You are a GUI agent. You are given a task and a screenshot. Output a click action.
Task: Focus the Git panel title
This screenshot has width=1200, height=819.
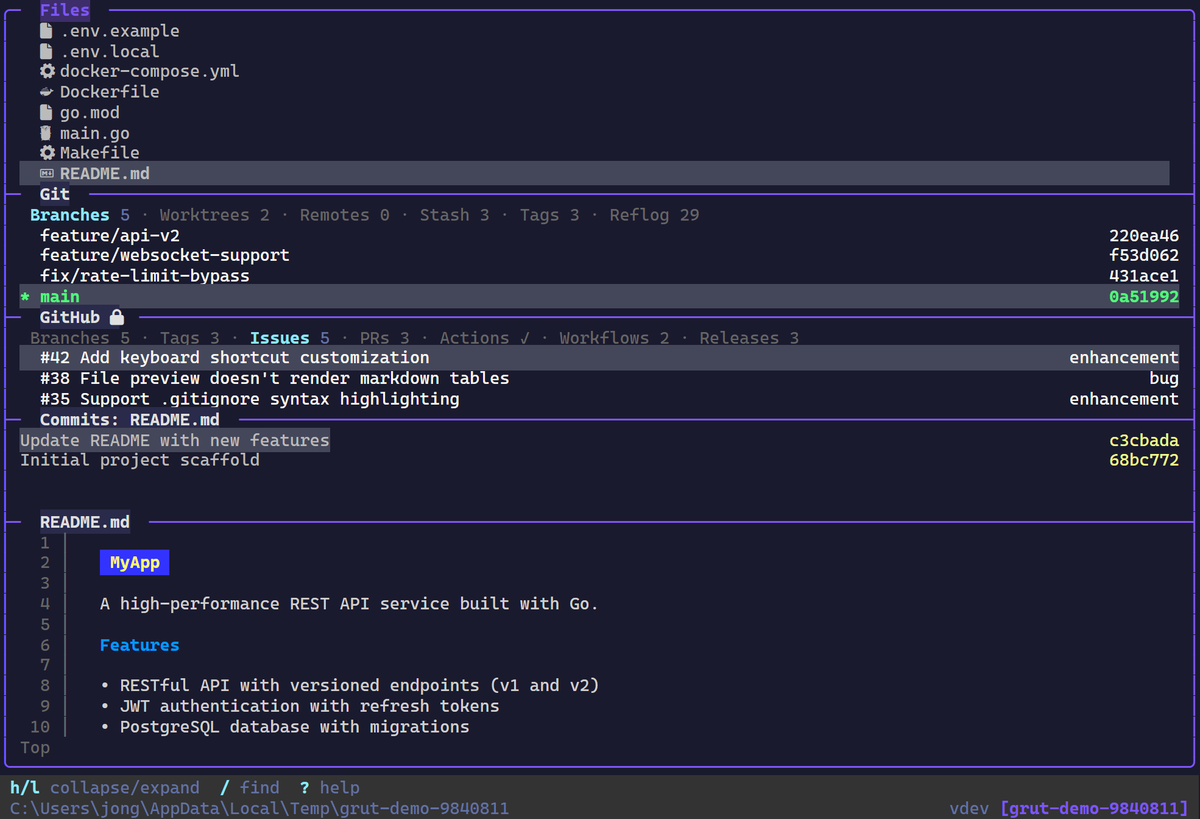click(x=55, y=194)
